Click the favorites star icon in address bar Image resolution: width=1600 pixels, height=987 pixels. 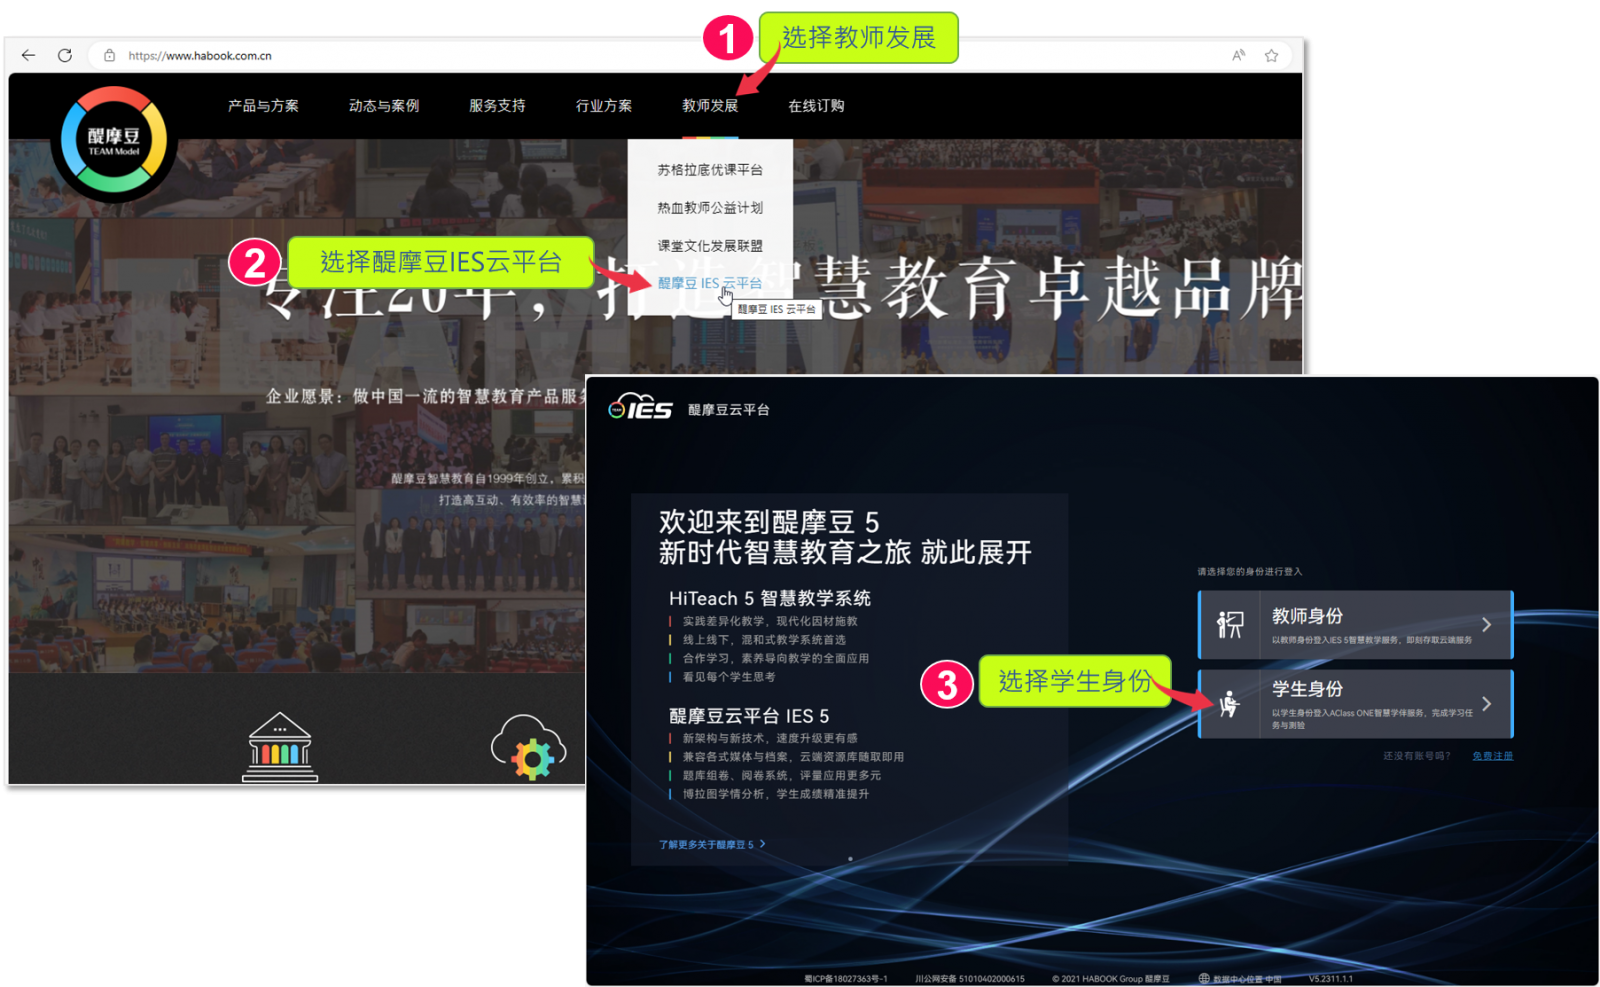(1271, 56)
